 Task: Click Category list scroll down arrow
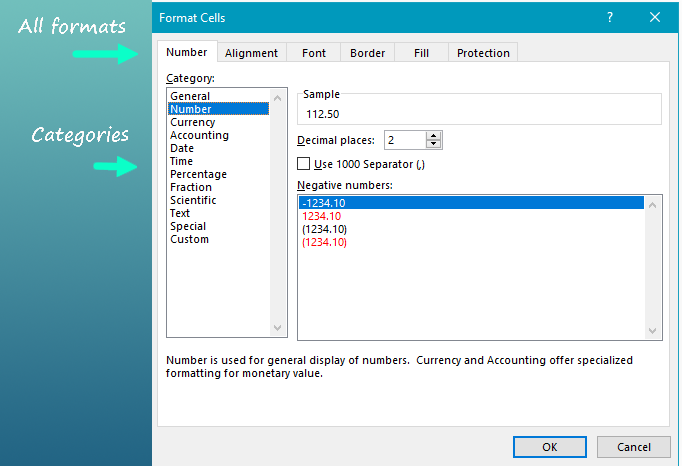(x=277, y=327)
